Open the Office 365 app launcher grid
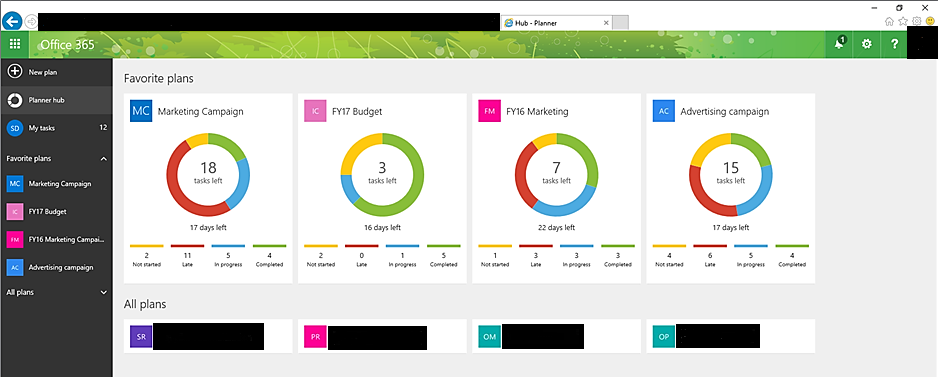The image size is (938, 377). (15, 44)
